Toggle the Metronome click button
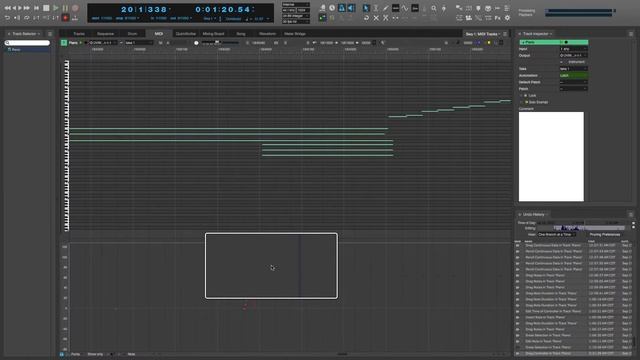Viewport: 640px width, 360px height. click(x=342, y=8)
